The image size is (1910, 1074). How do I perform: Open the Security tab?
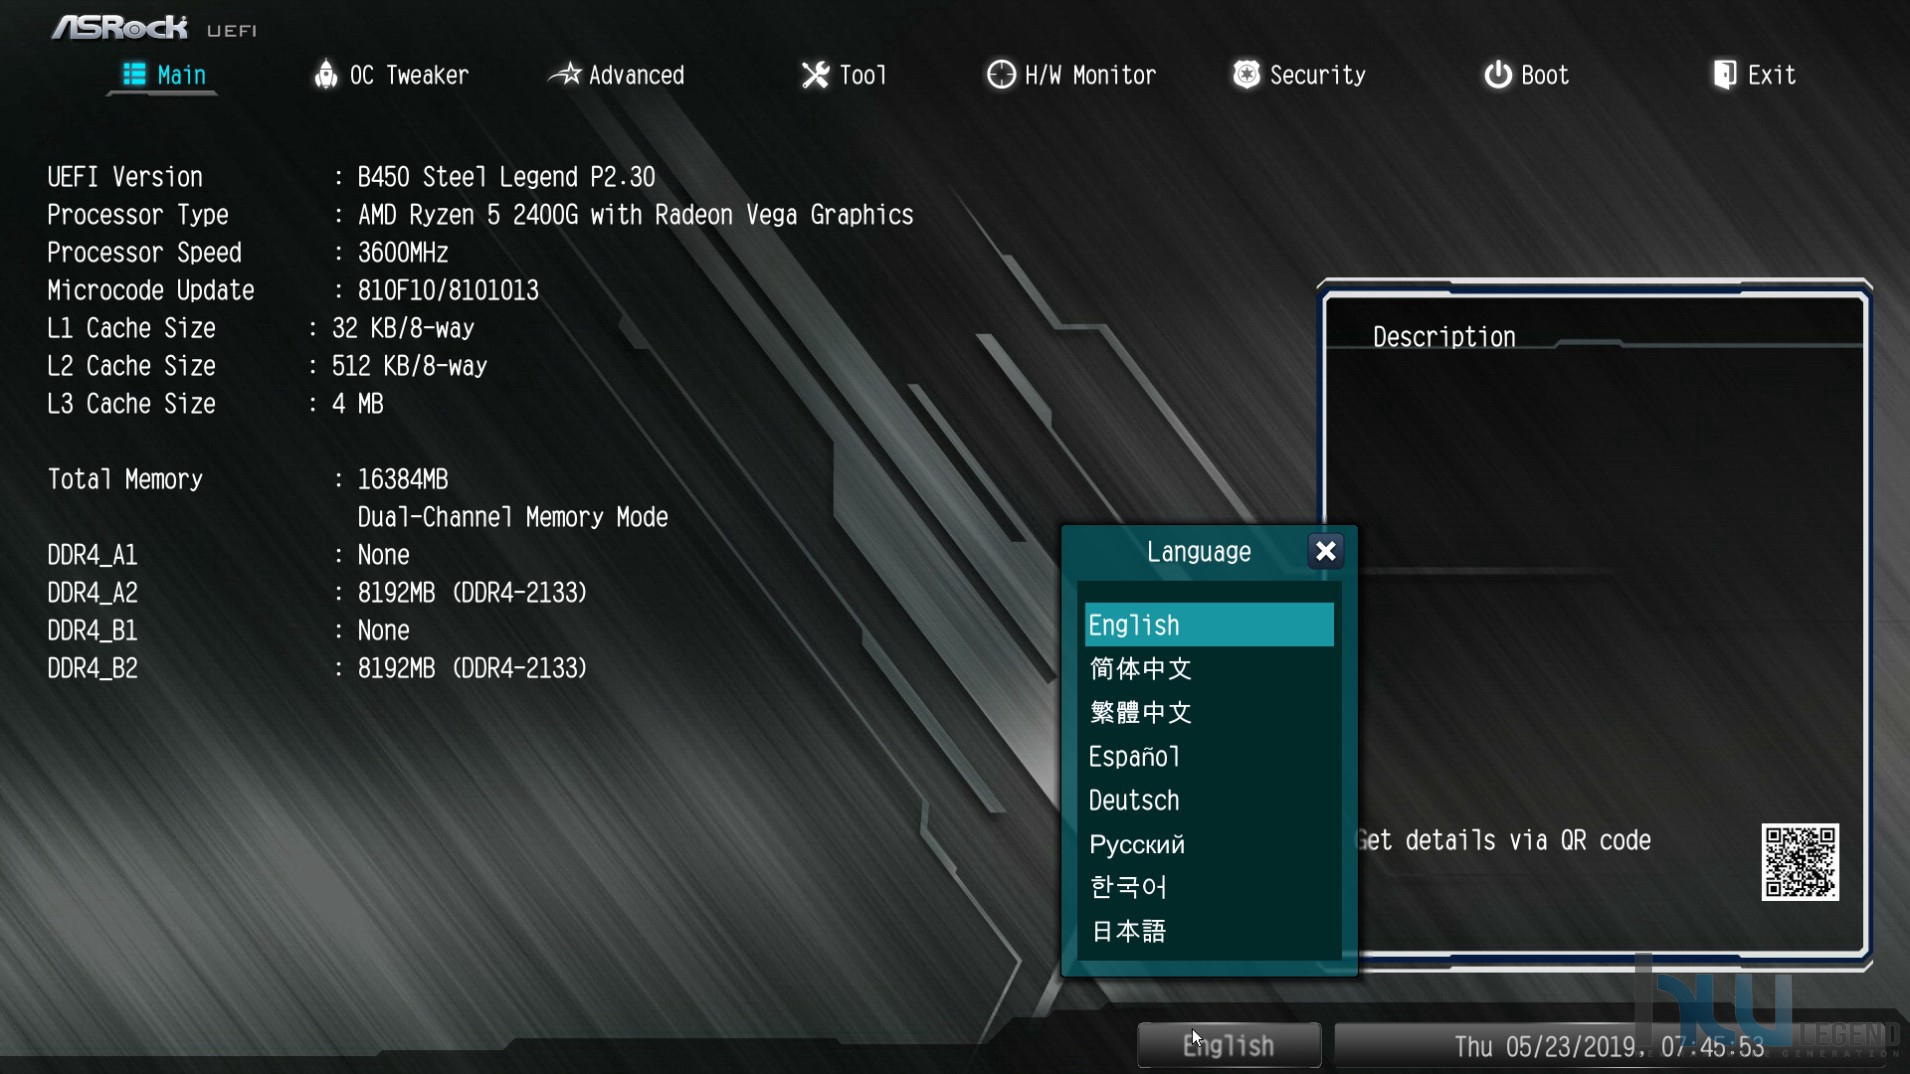[x=1299, y=75]
